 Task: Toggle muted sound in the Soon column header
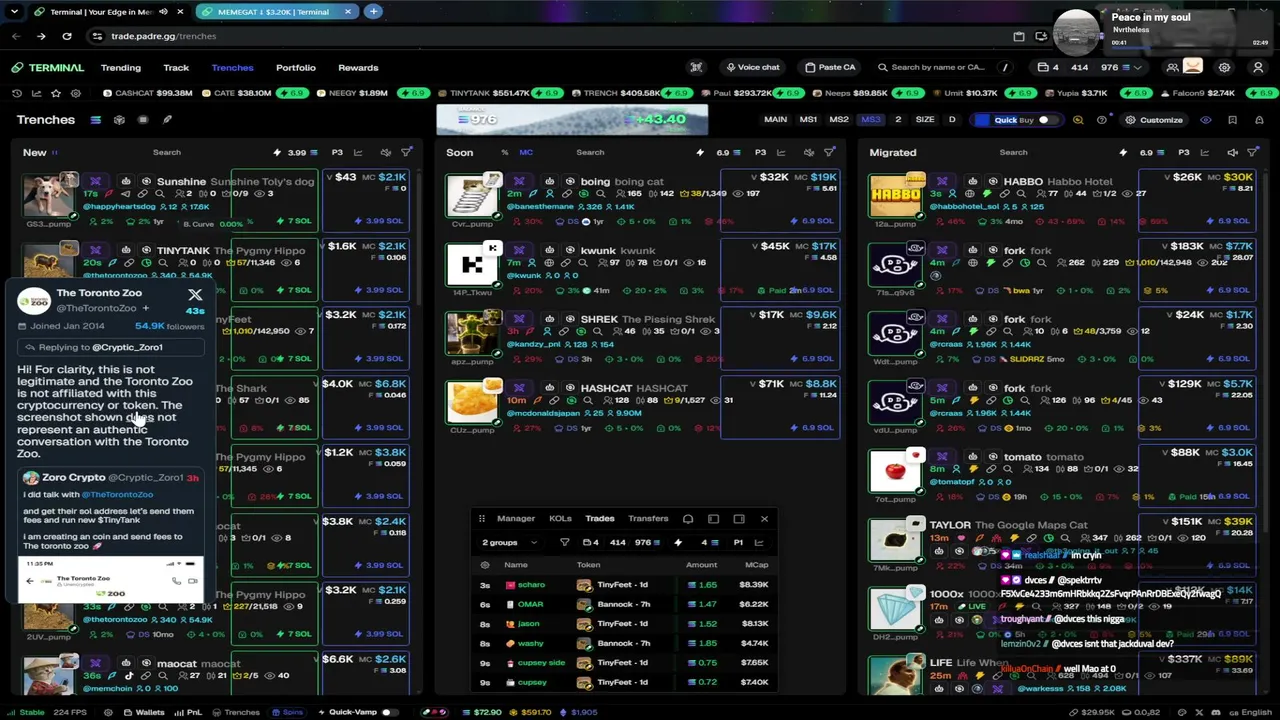tap(808, 153)
